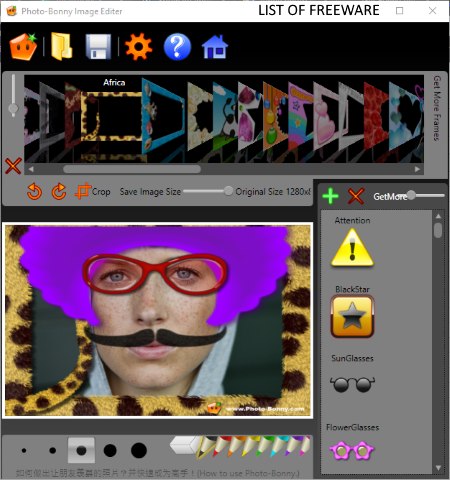Screen dimensions: 450x480
Task: Click the frame zoom vertical slider knob
Action: click(13, 109)
